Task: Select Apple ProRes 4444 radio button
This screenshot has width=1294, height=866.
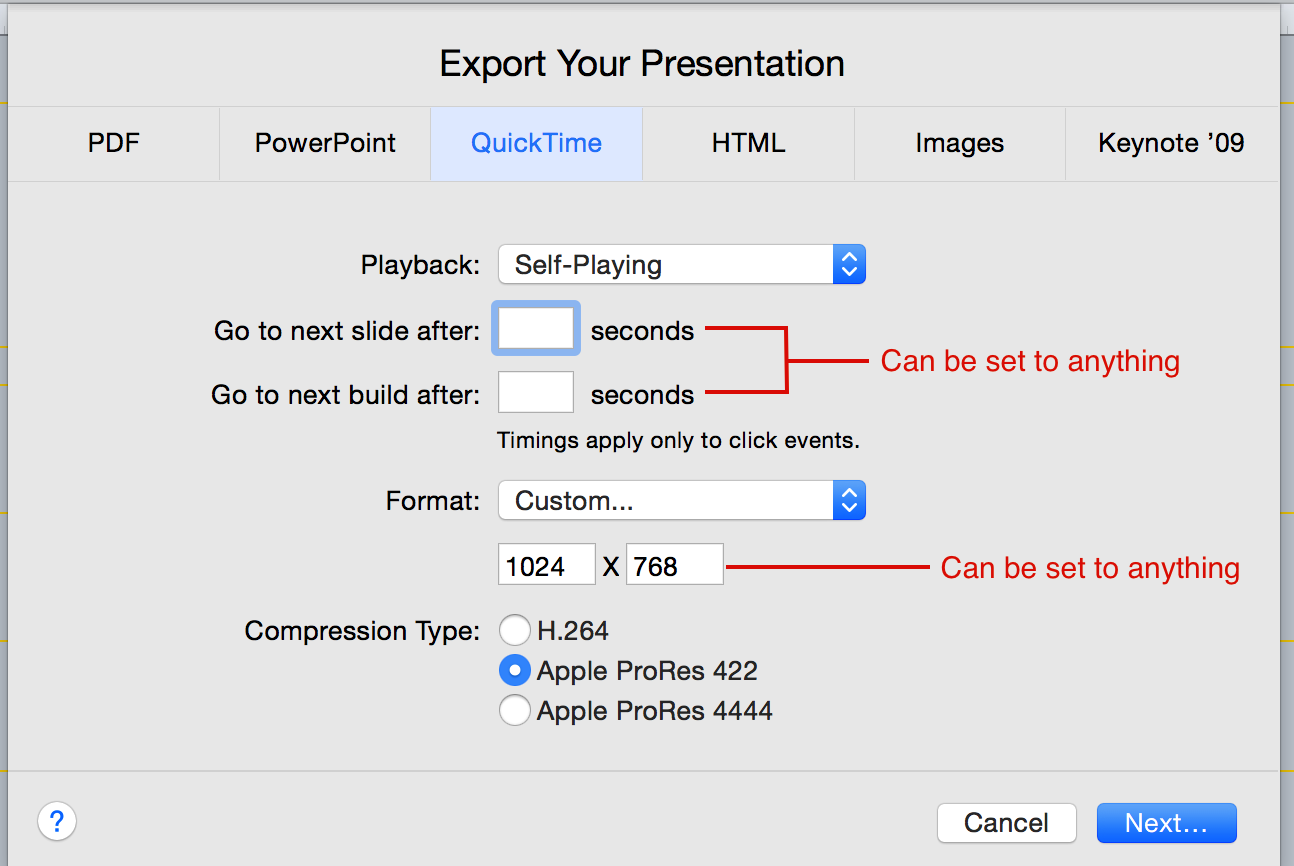Action: (514, 711)
